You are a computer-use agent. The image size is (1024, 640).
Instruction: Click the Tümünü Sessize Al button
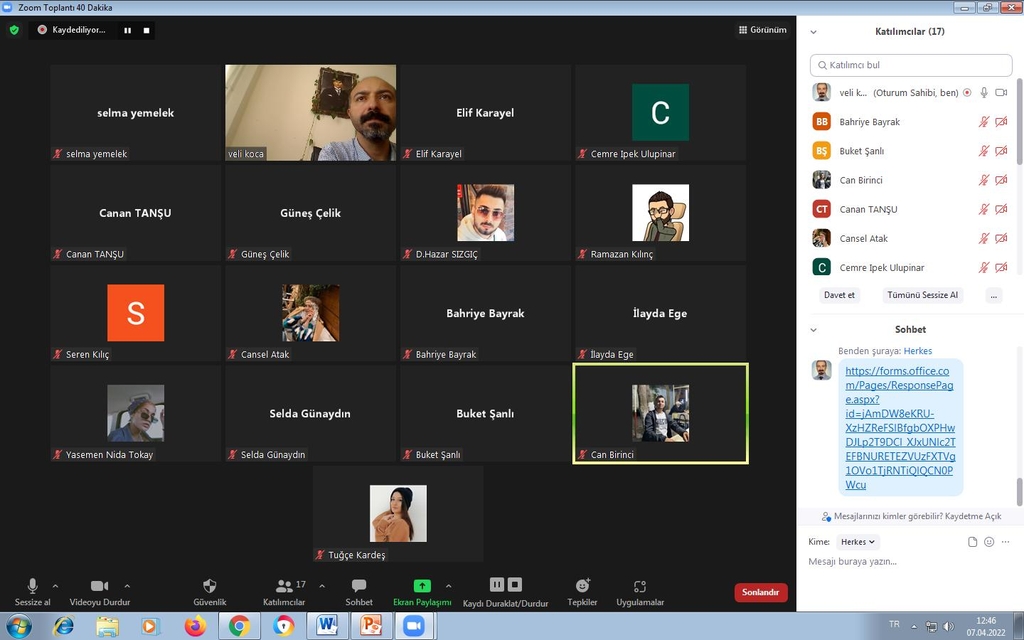pyautogui.click(x=921, y=295)
